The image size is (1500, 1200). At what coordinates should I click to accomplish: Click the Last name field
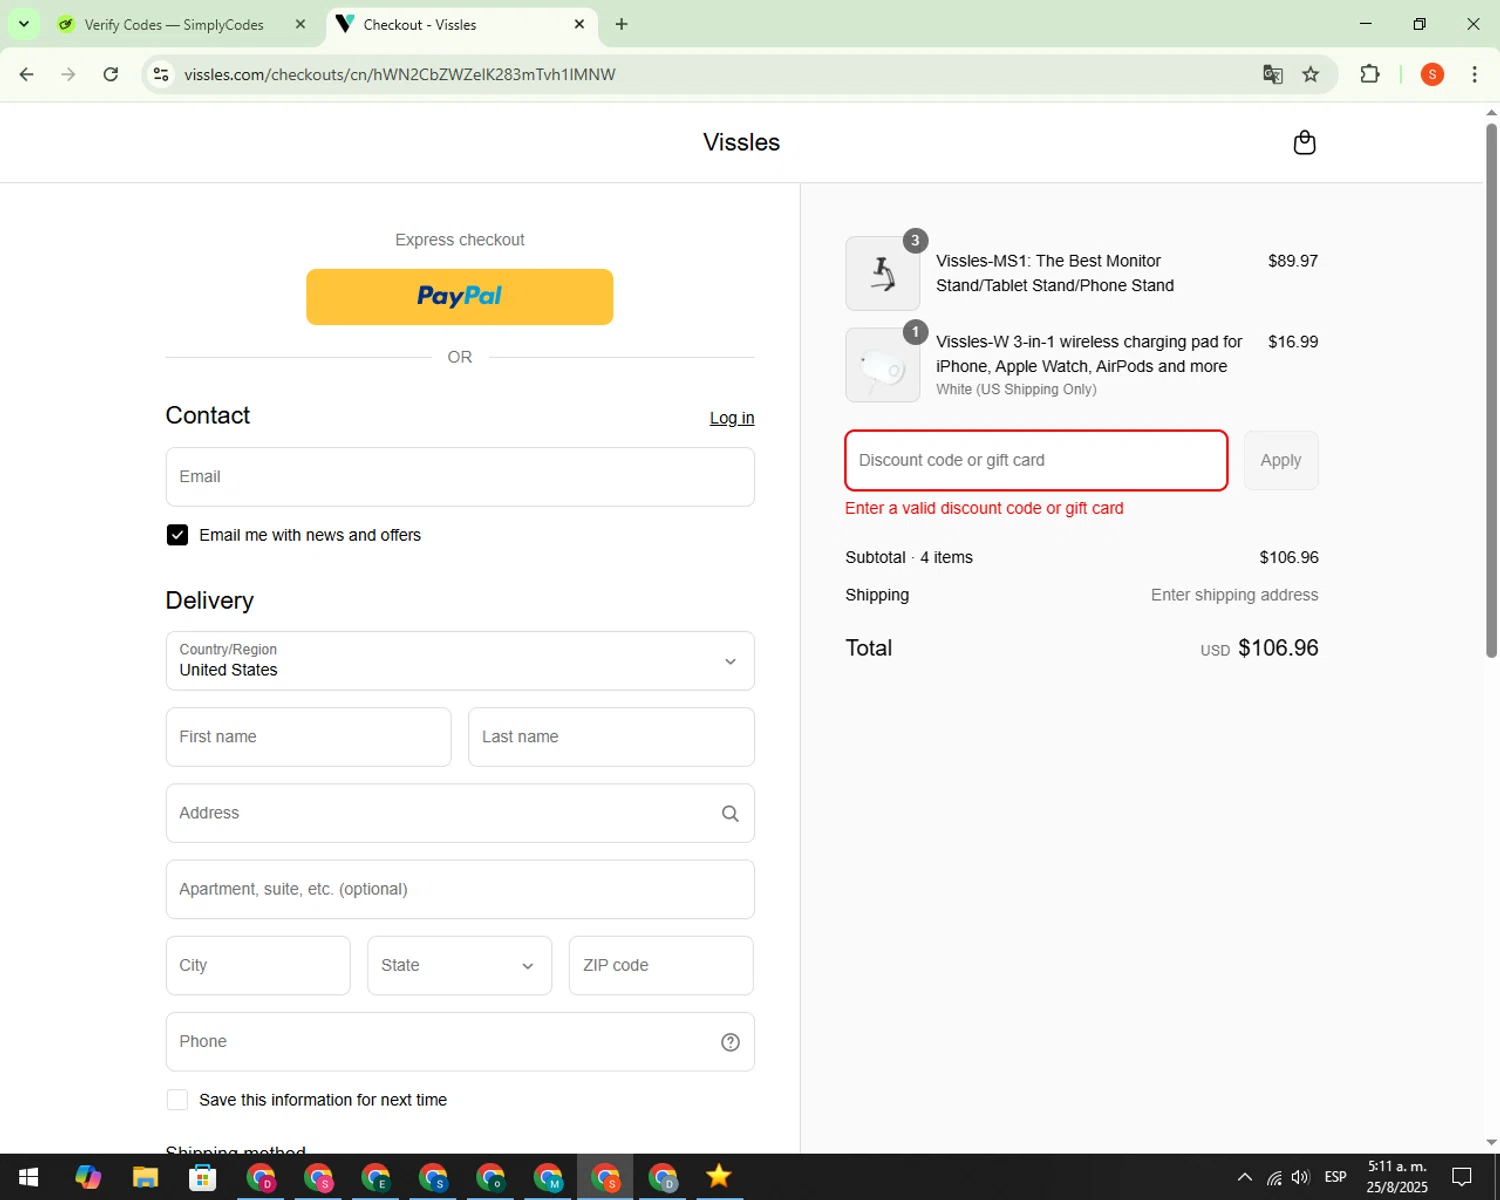coord(611,737)
